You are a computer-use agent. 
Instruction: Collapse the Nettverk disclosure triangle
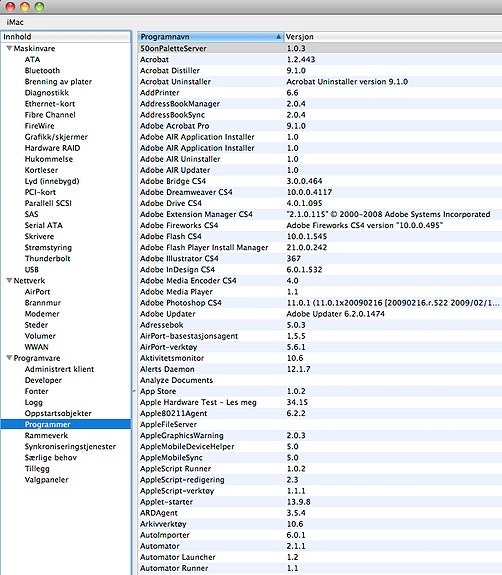(x=10, y=281)
